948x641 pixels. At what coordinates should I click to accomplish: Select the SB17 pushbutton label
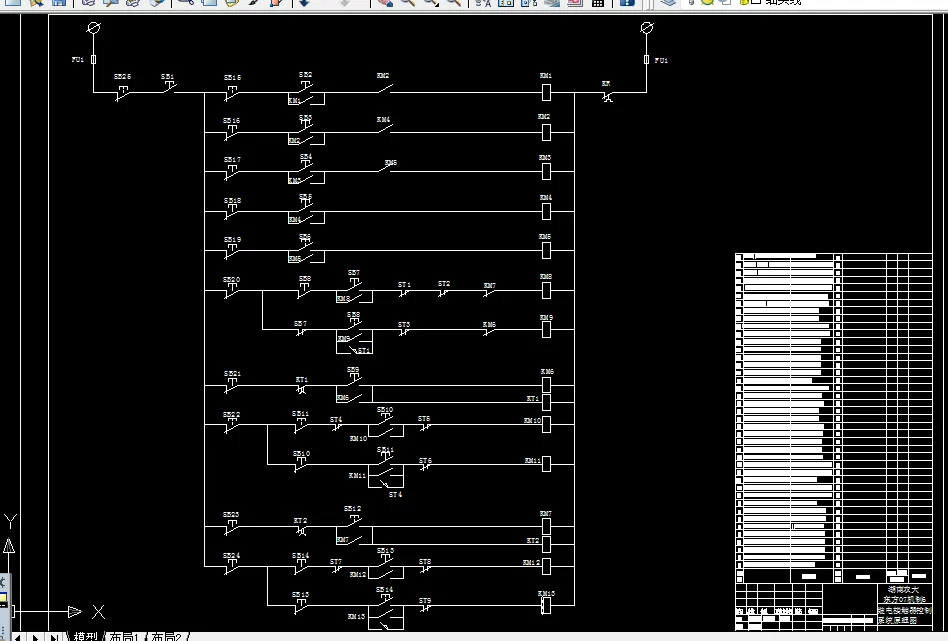tap(232, 160)
